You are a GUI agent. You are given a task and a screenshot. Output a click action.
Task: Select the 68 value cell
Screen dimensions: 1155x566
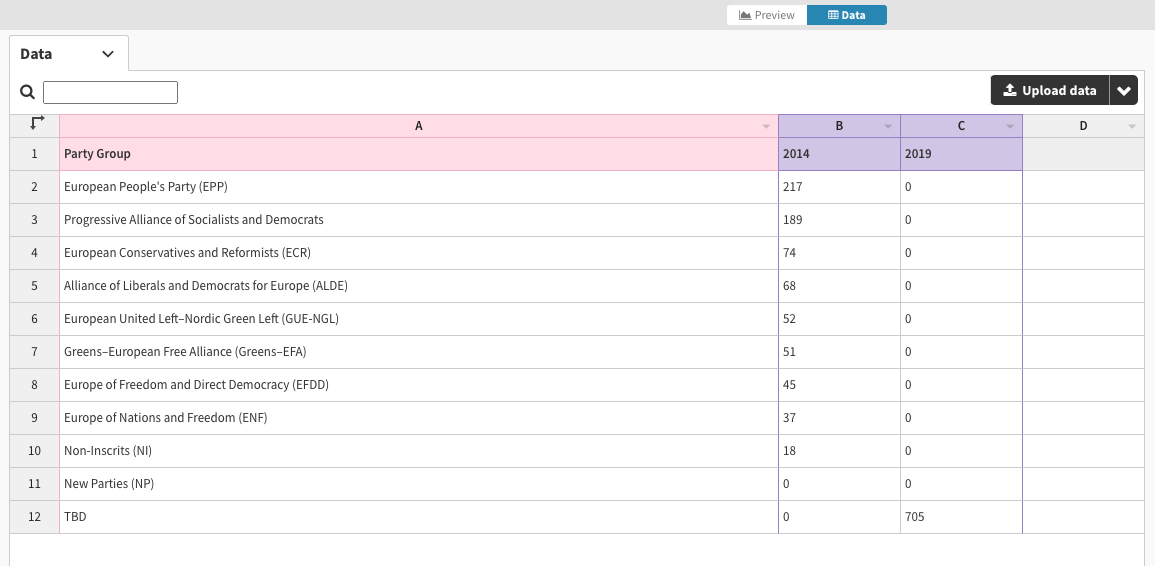pos(839,286)
